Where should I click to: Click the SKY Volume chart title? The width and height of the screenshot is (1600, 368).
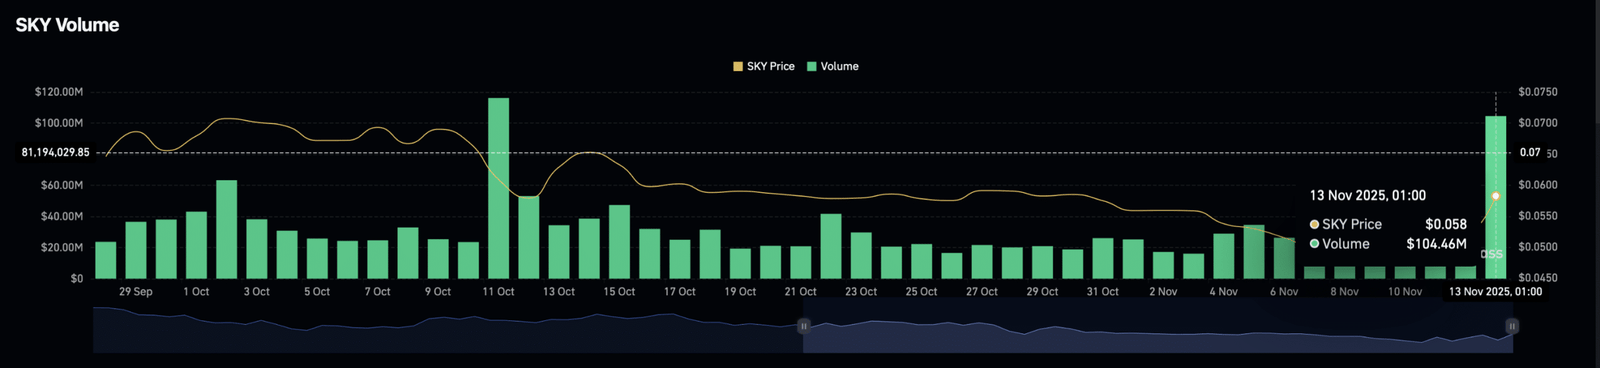[67, 25]
